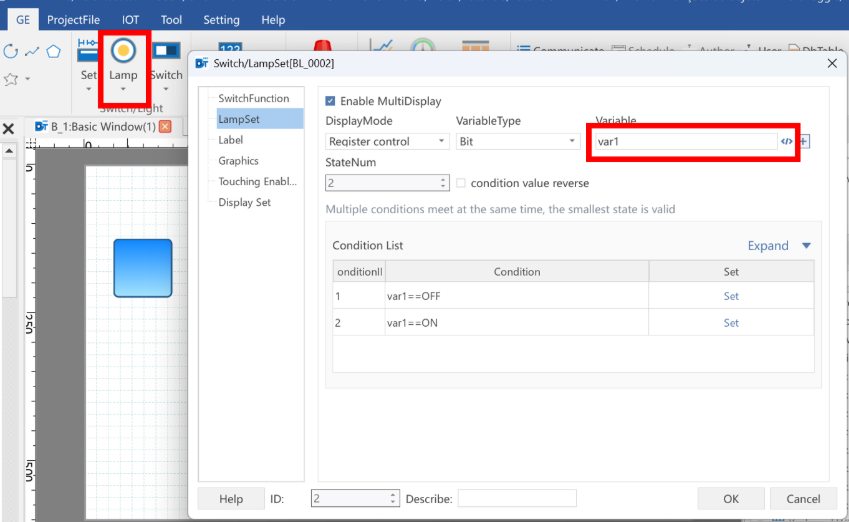Open the dropdown arrow under Switch
The height and width of the screenshot is (522, 849).
pyautogui.click(x=166, y=89)
